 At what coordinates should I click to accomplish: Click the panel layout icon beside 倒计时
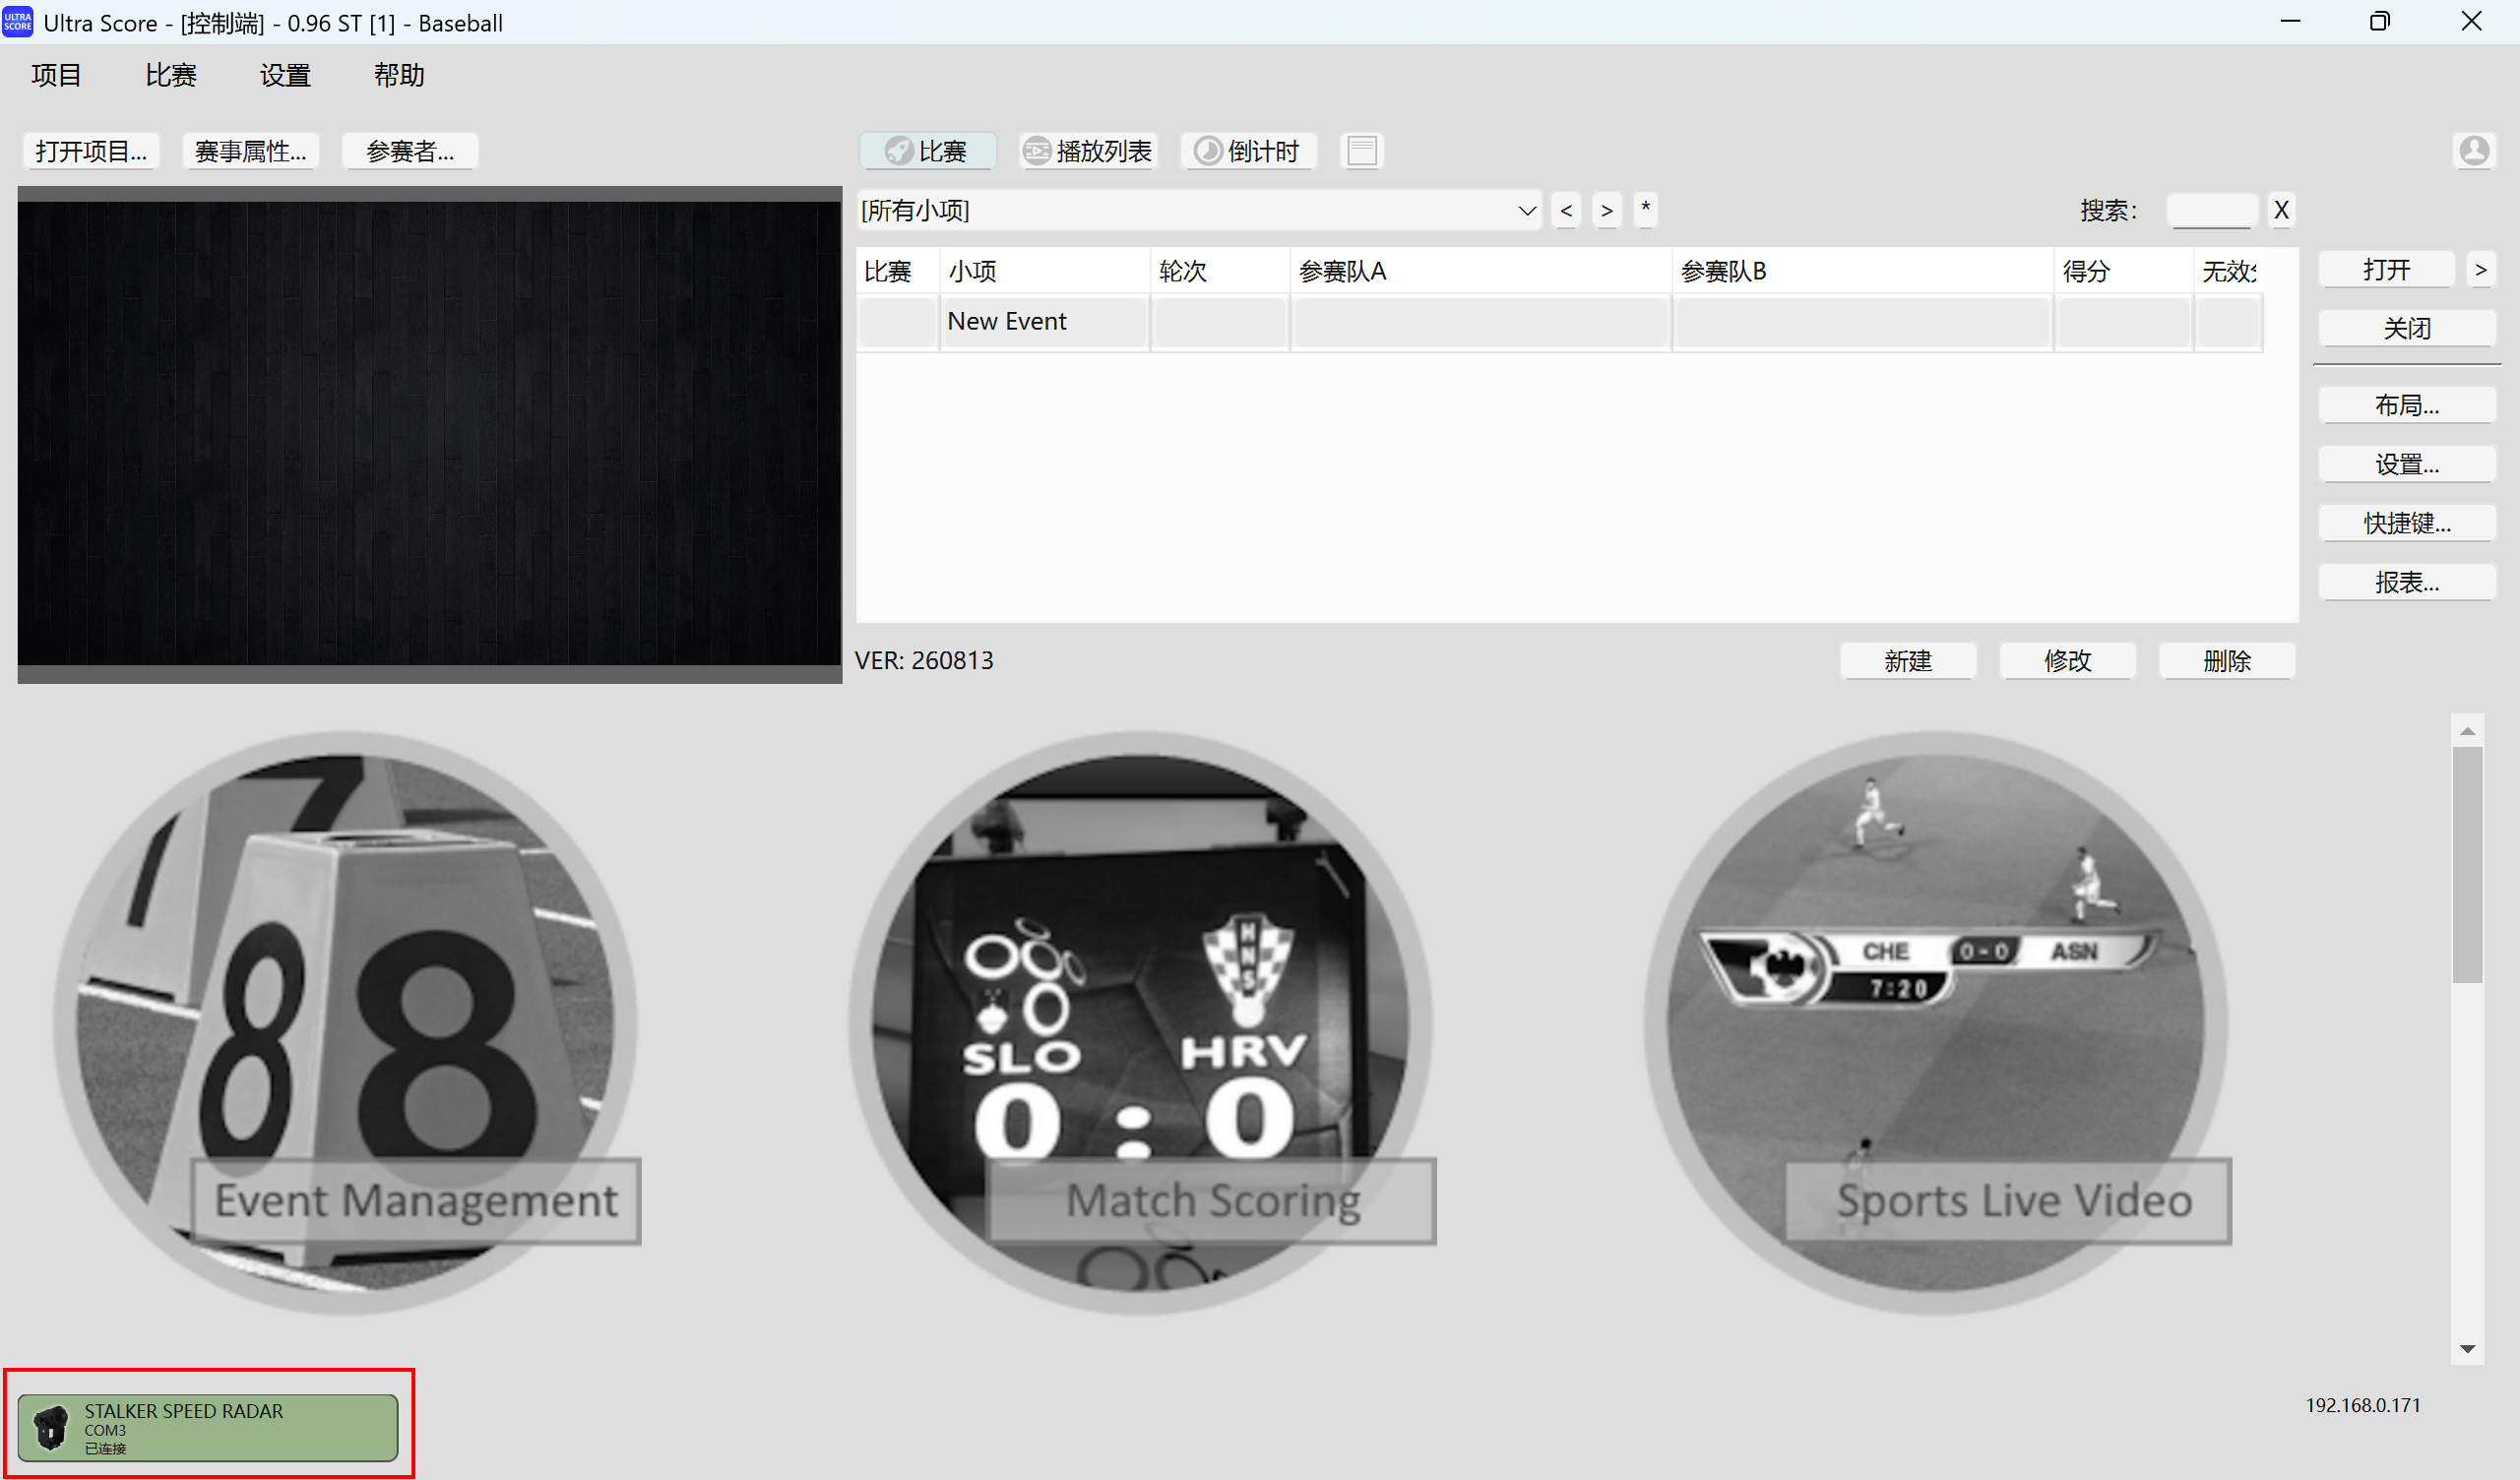[1362, 151]
